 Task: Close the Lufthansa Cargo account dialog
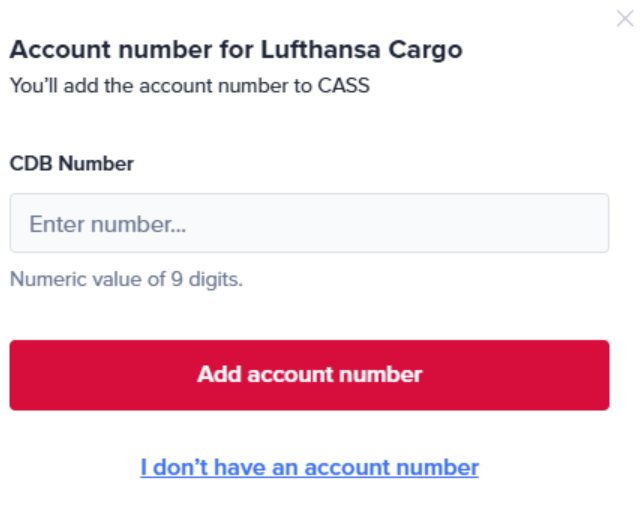point(625,18)
